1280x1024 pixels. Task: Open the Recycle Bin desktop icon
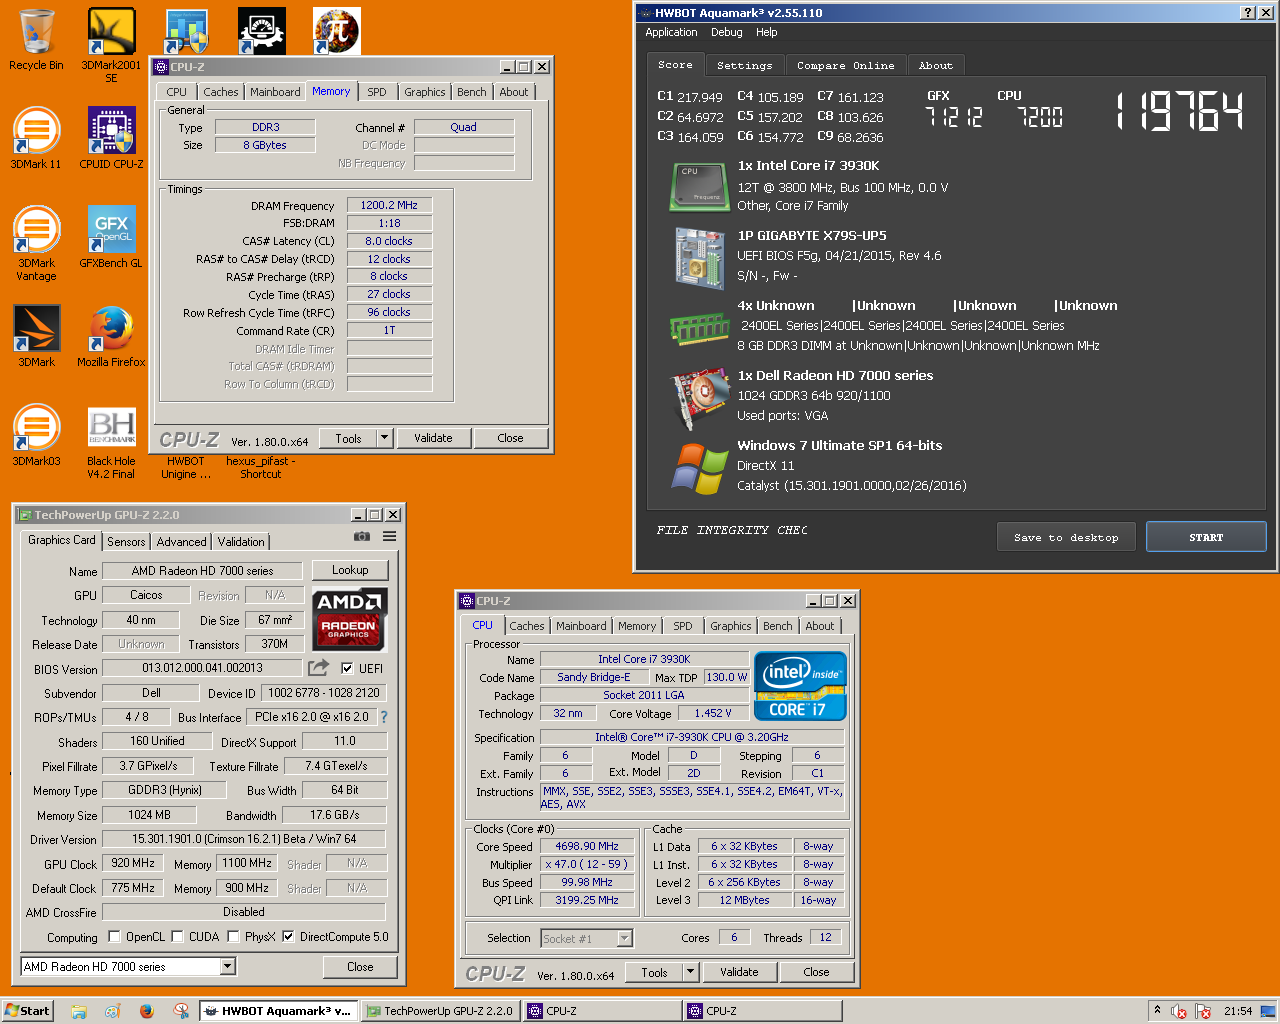tap(36, 40)
